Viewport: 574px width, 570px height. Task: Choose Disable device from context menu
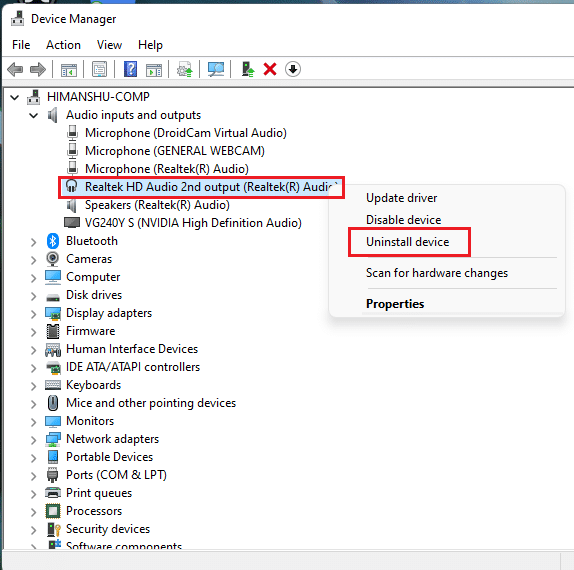click(403, 220)
